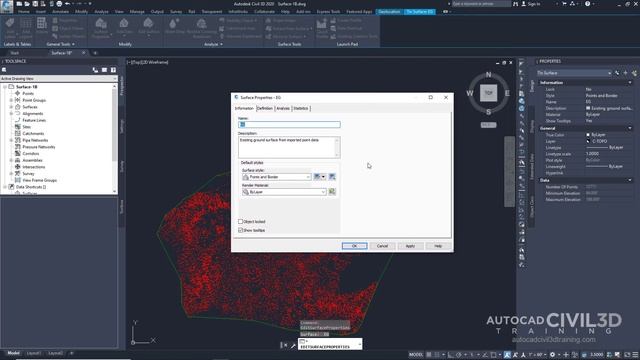
Task: Confirm dialog with OK button
Action: tap(354, 246)
